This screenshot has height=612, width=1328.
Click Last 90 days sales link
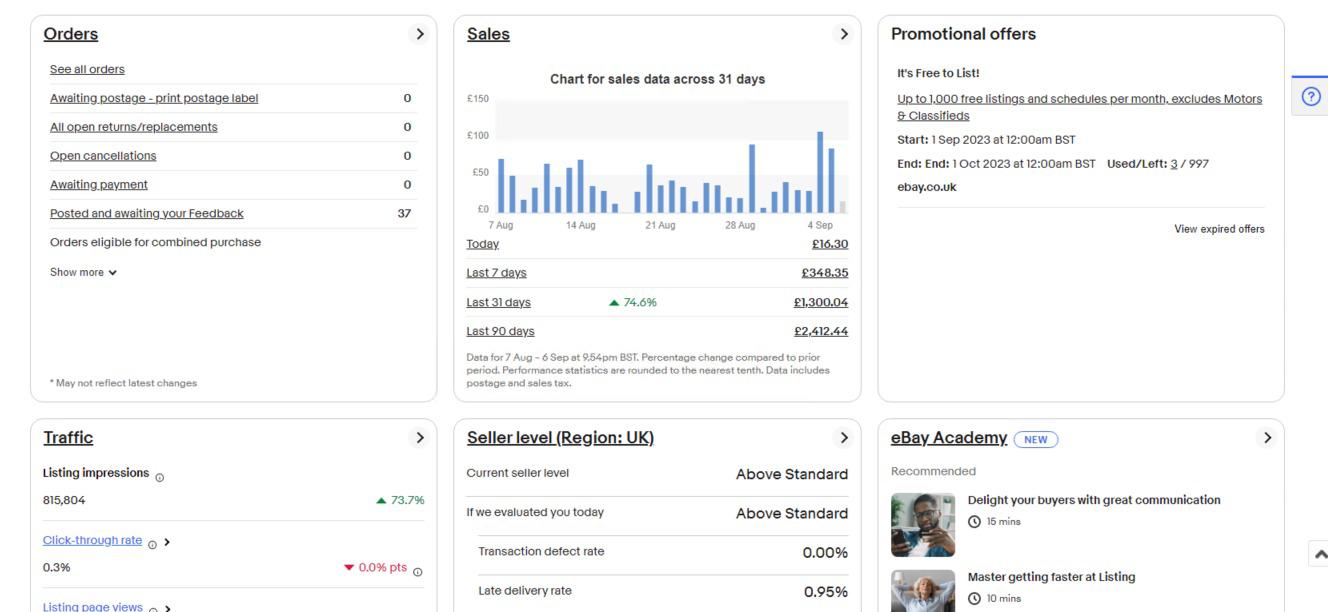click(501, 331)
